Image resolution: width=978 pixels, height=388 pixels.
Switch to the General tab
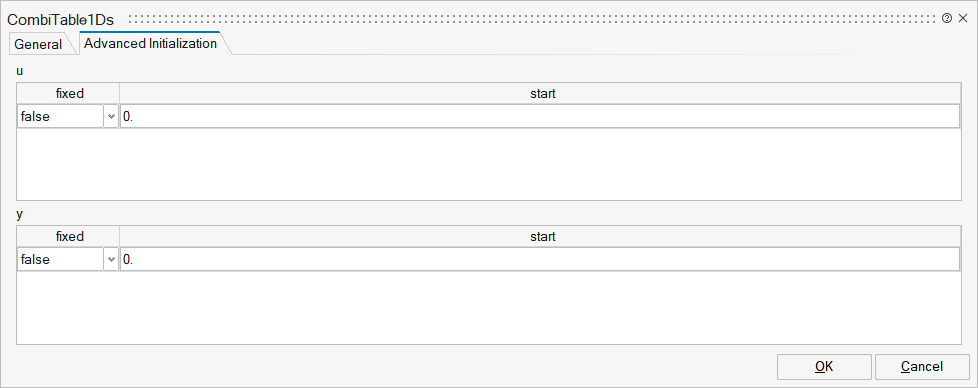pos(39,44)
